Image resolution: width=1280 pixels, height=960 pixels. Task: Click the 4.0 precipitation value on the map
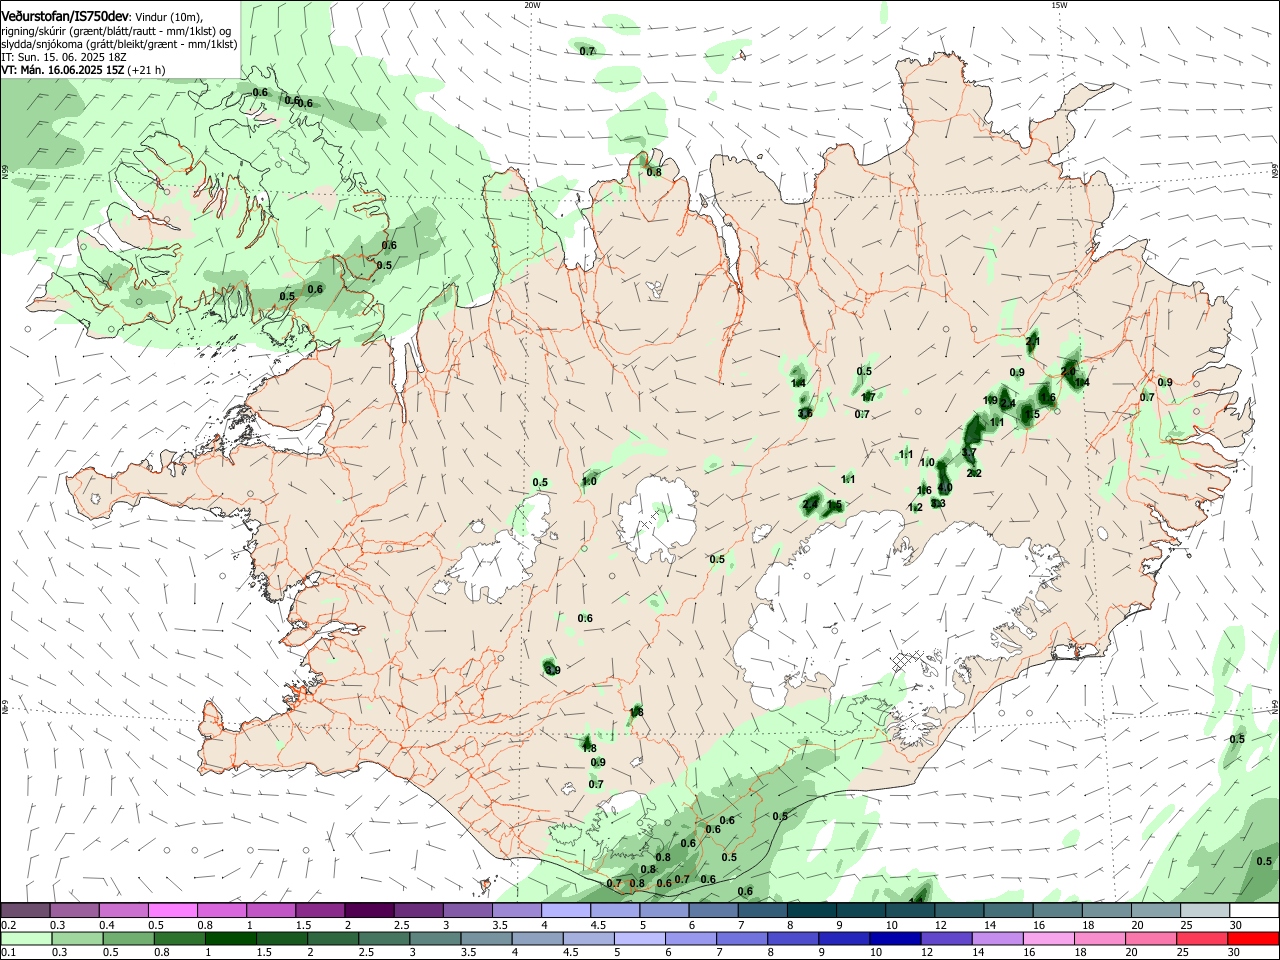[945, 488]
